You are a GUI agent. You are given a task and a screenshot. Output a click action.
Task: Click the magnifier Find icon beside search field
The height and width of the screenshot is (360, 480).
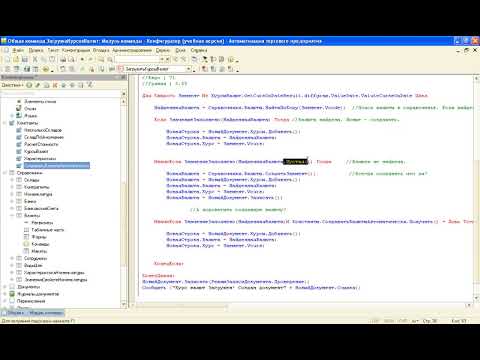[110, 59]
